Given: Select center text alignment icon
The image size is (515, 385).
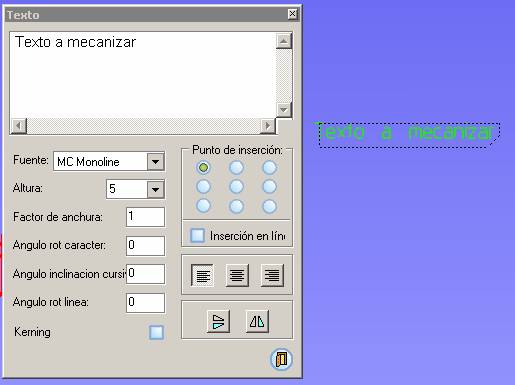Looking at the screenshot, I should point(237,275).
